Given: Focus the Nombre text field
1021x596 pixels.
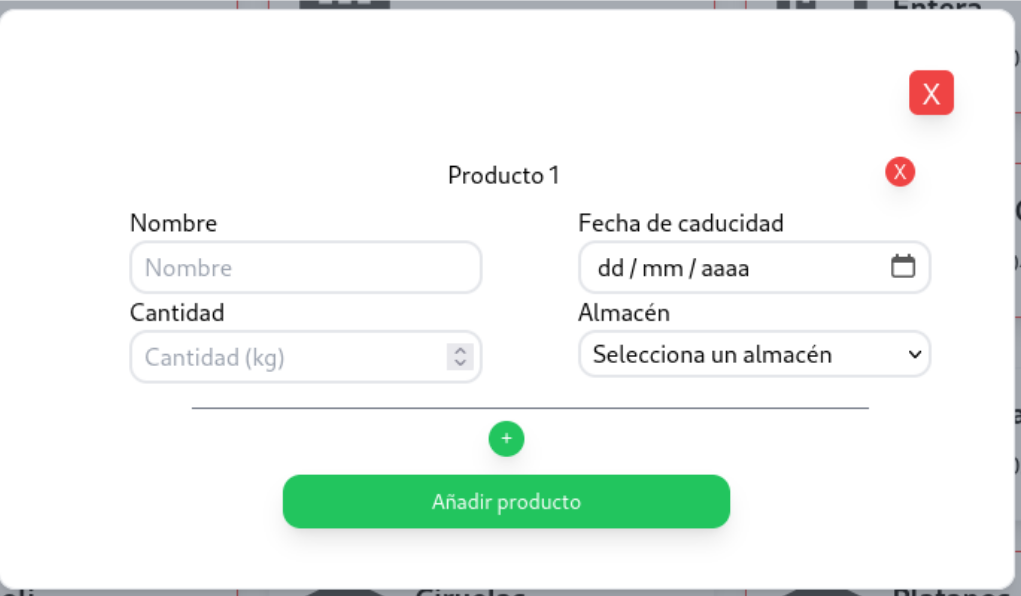Looking at the screenshot, I should pos(305,268).
